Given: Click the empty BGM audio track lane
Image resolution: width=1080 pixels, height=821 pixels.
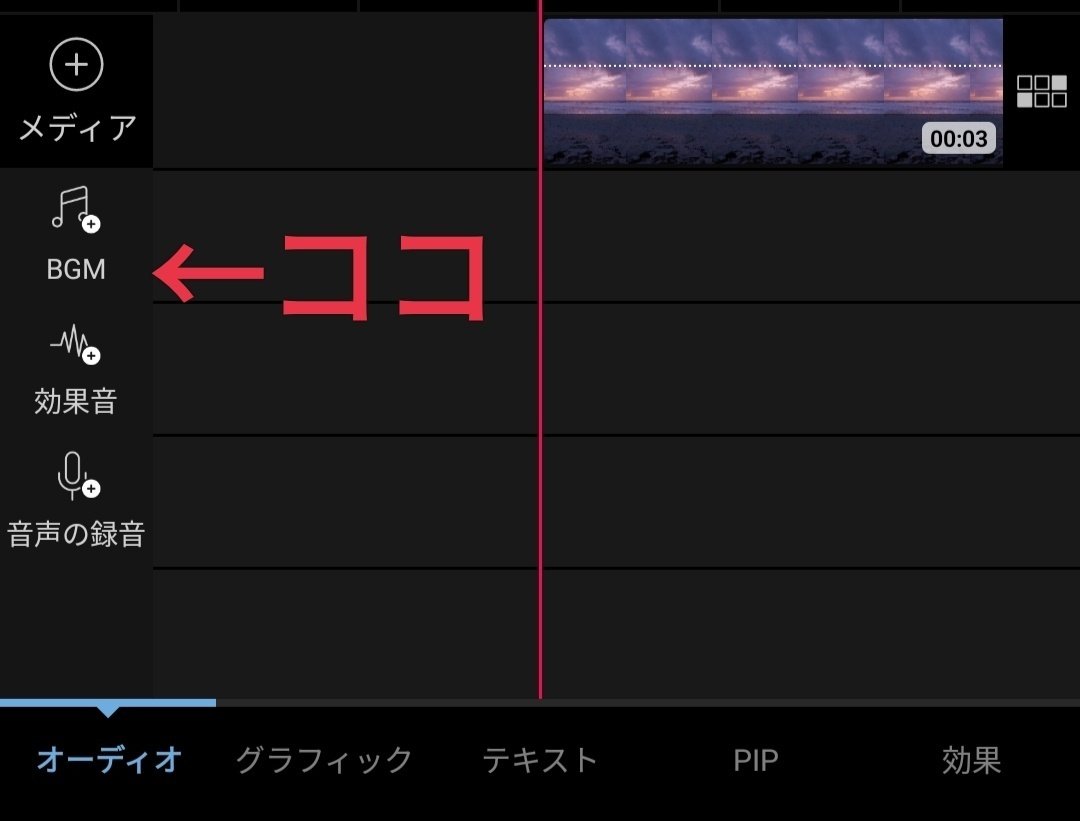Looking at the screenshot, I should click(616, 236).
